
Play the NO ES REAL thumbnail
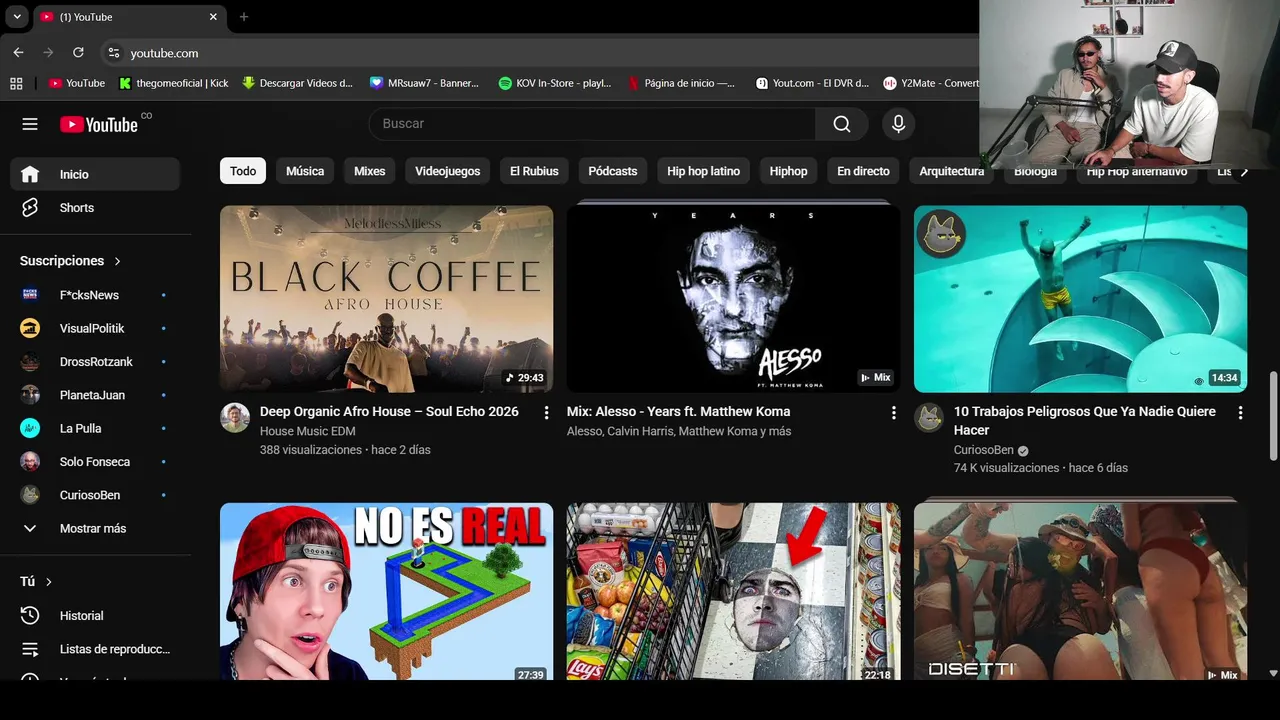pyautogui.click(x=386, y=591)
